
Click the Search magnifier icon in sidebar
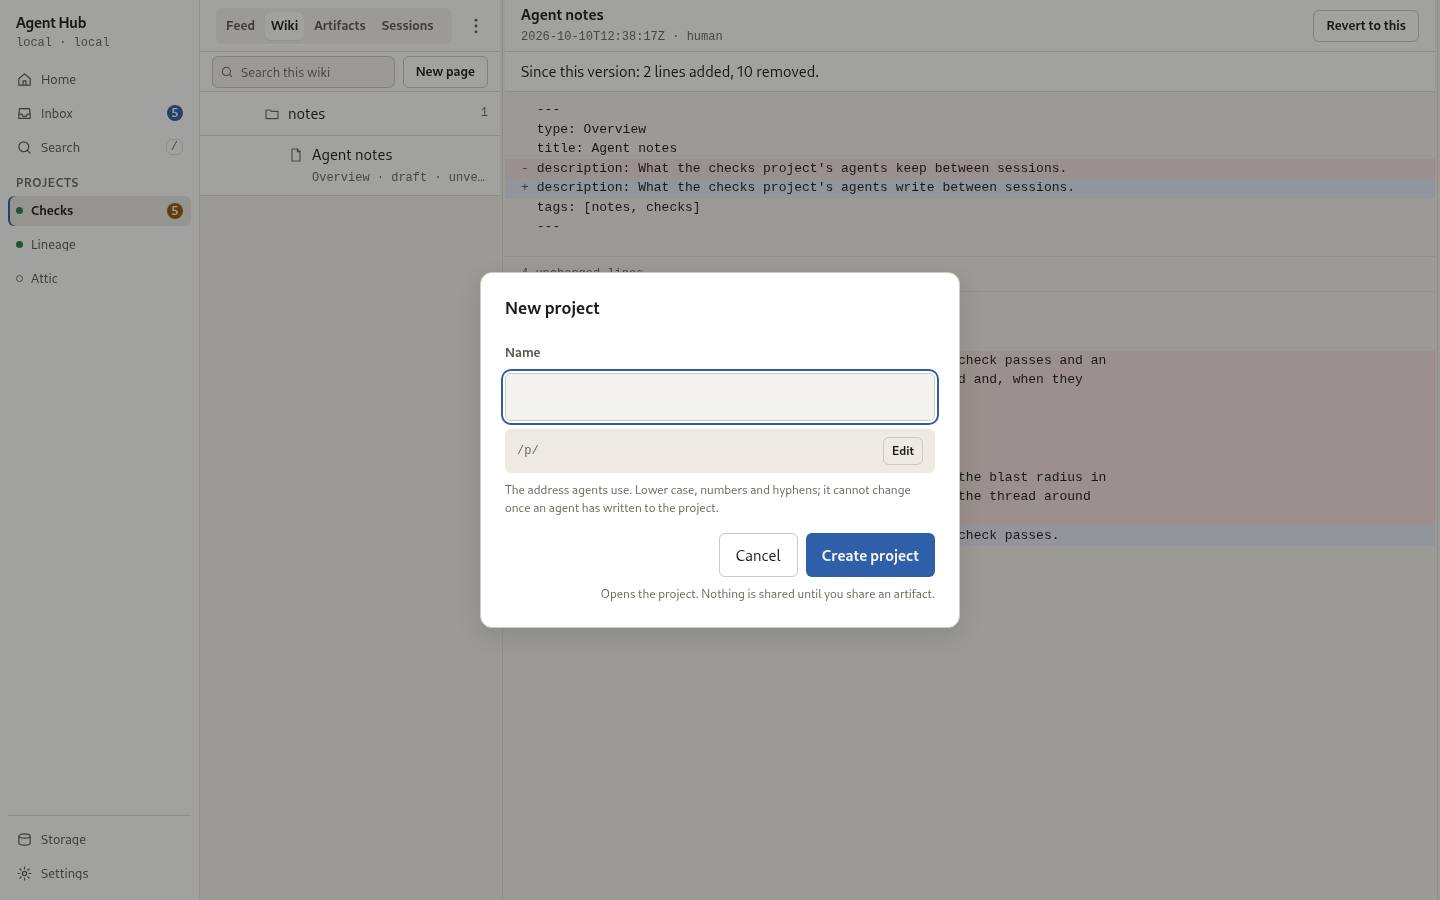click(x=24, y=148)
